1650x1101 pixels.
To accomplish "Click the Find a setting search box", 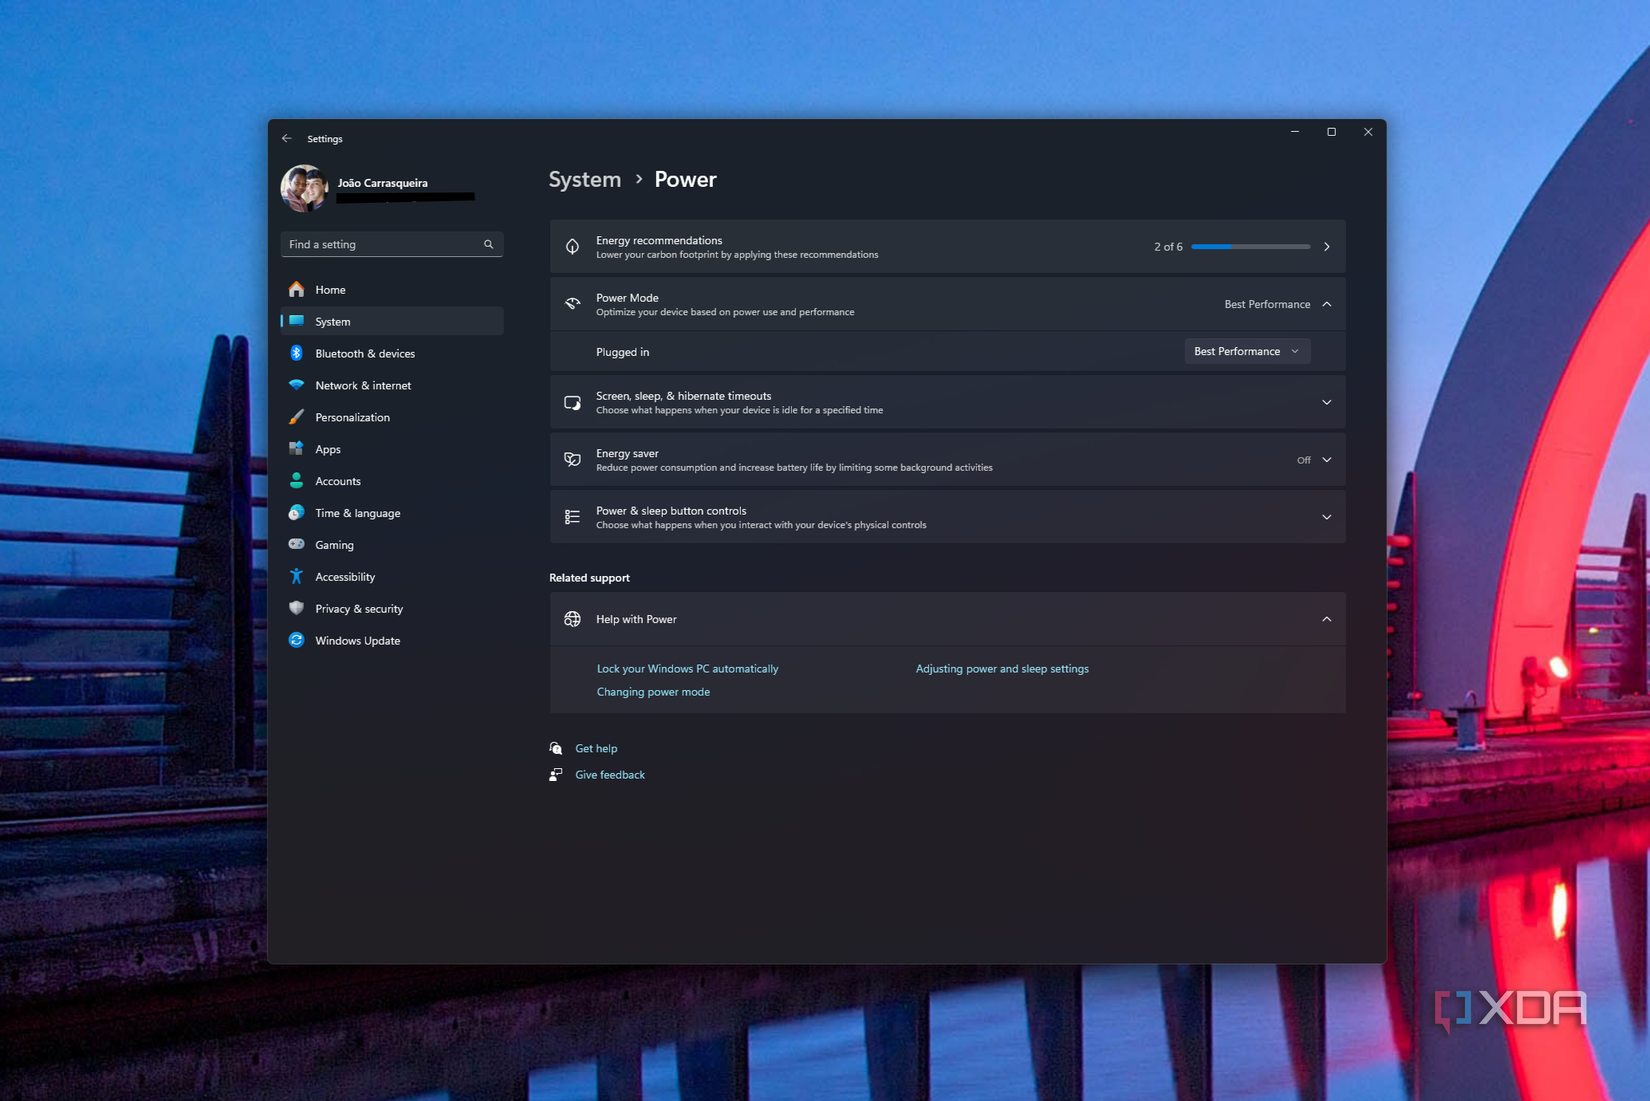I will 391,244.
